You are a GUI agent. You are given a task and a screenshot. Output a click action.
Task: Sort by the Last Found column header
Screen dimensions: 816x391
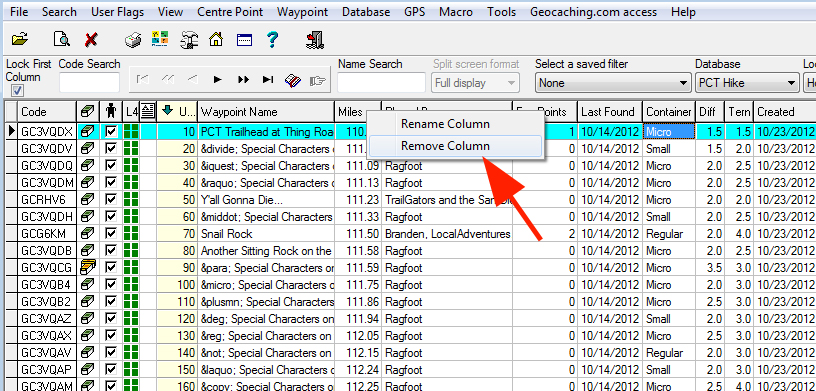[x=610, y=111]
